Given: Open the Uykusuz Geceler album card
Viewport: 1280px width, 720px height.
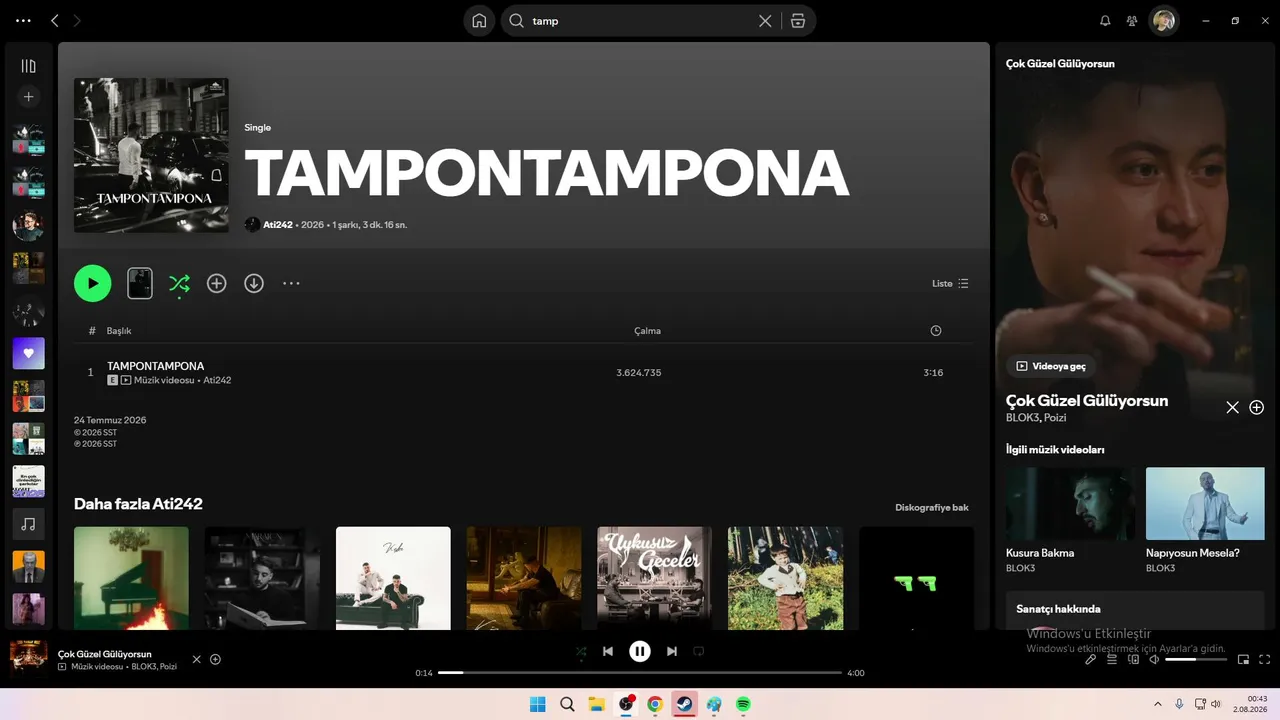Looking at the screenshot, I should (x=654, y=578).
